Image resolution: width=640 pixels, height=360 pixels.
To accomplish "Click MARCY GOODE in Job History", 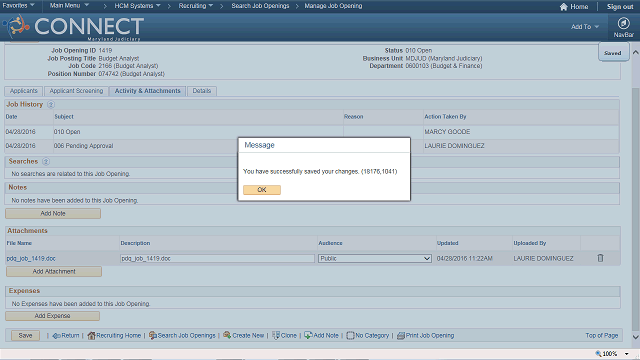I will click(x=447, y=132).
